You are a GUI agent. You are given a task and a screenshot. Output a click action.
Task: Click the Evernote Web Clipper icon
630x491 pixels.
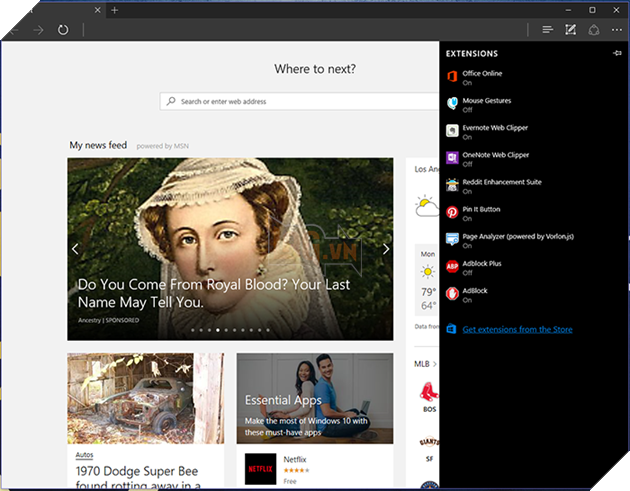coord(452,131)
